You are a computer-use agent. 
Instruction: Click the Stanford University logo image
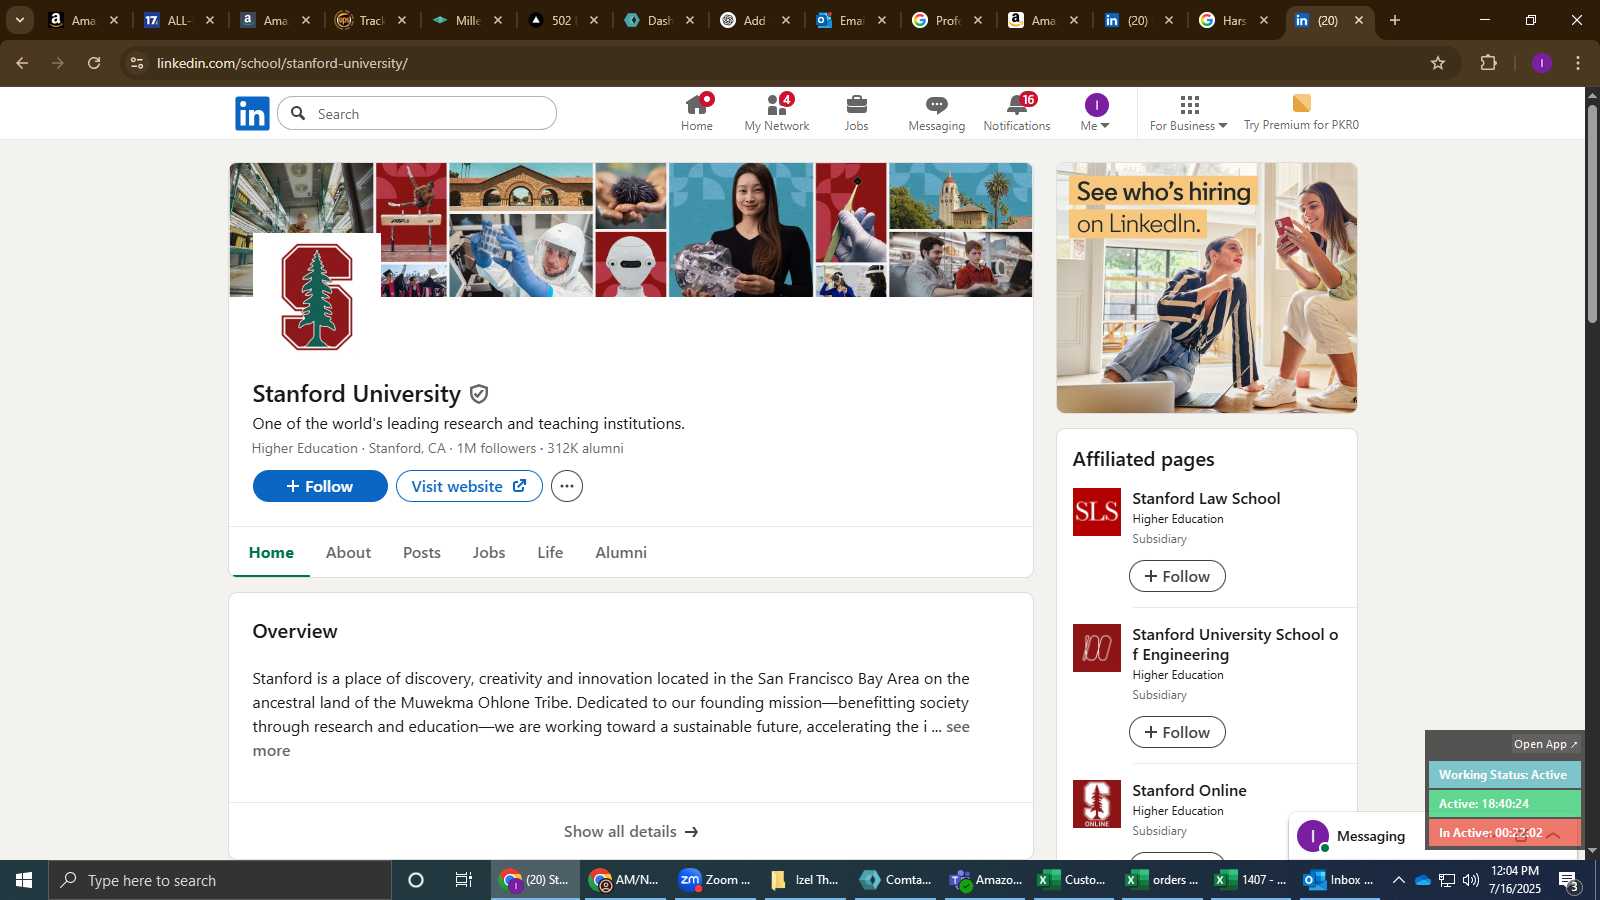coord(317,297)
